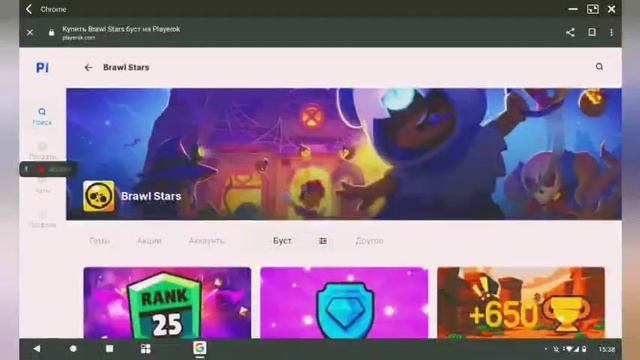
Task: Click the battery icon in system tray
Action: (x=584, y=349)
